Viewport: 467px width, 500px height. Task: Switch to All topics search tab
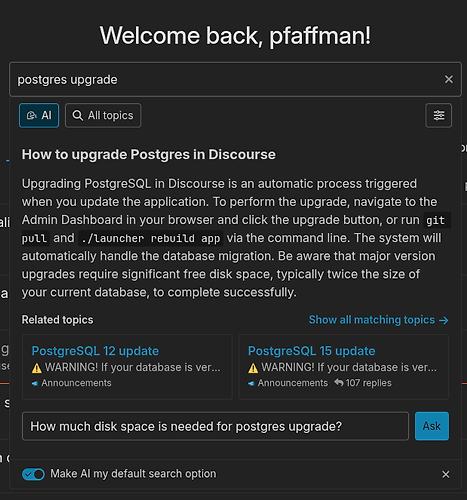tap(103, 115)
